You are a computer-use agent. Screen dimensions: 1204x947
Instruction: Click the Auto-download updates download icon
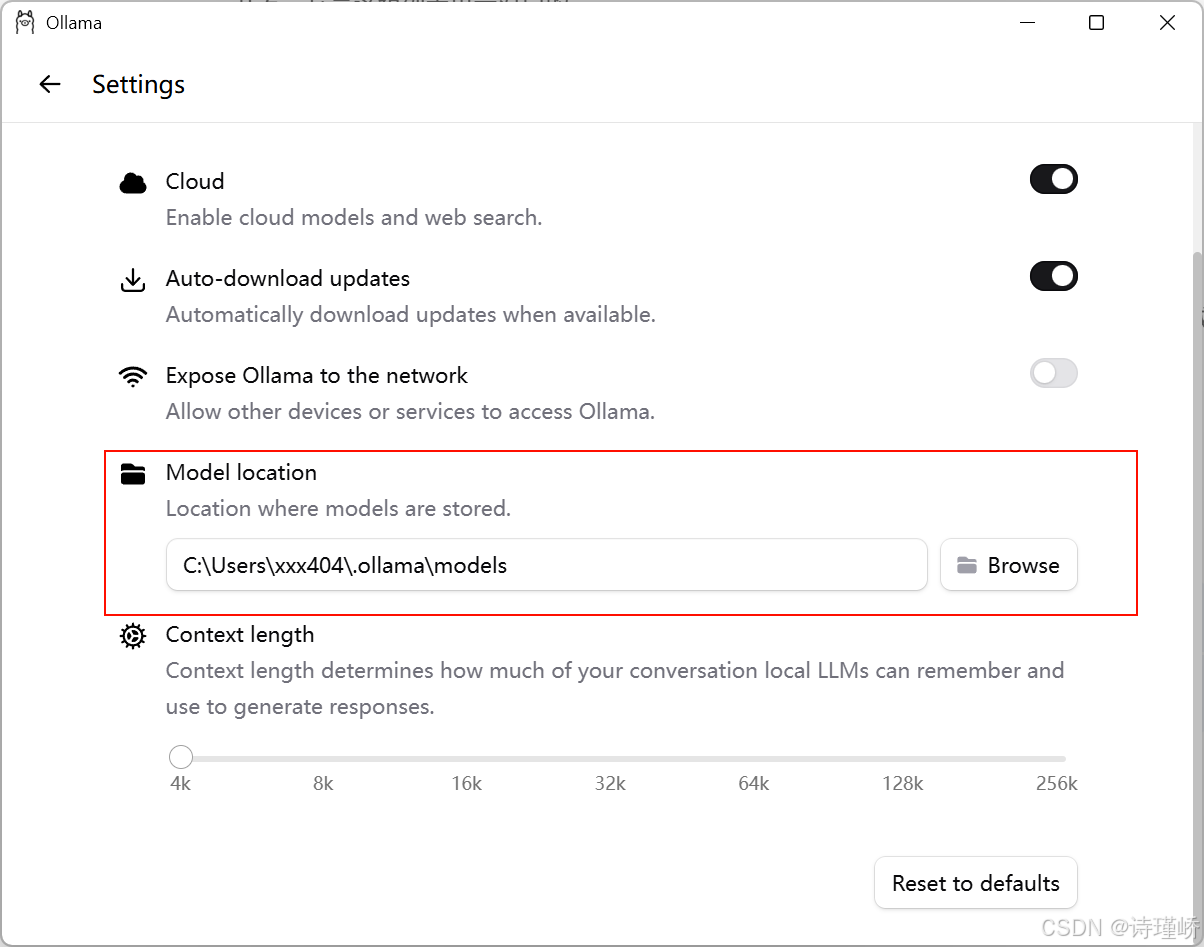[x=132, y=280]
